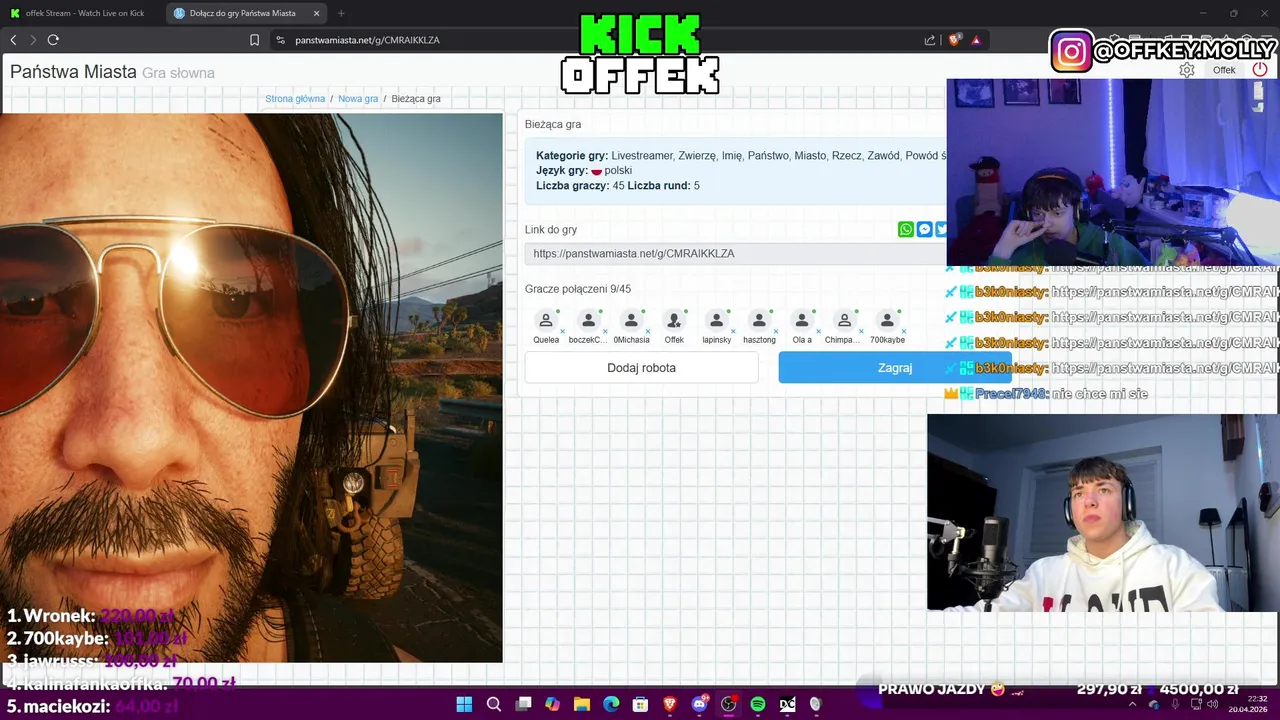Remove player 700kaybe with the x

click(x=904, y=331)
